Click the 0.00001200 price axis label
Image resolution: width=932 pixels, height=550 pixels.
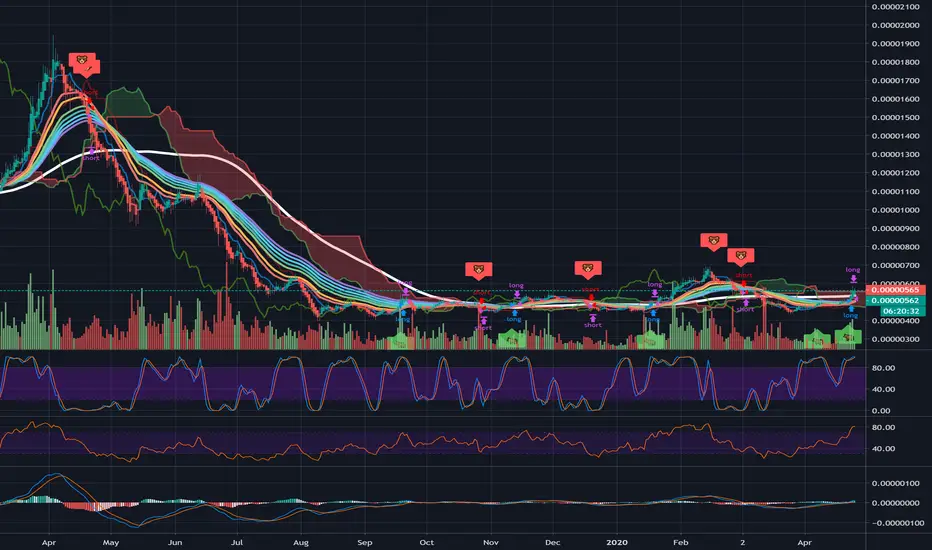895,173
